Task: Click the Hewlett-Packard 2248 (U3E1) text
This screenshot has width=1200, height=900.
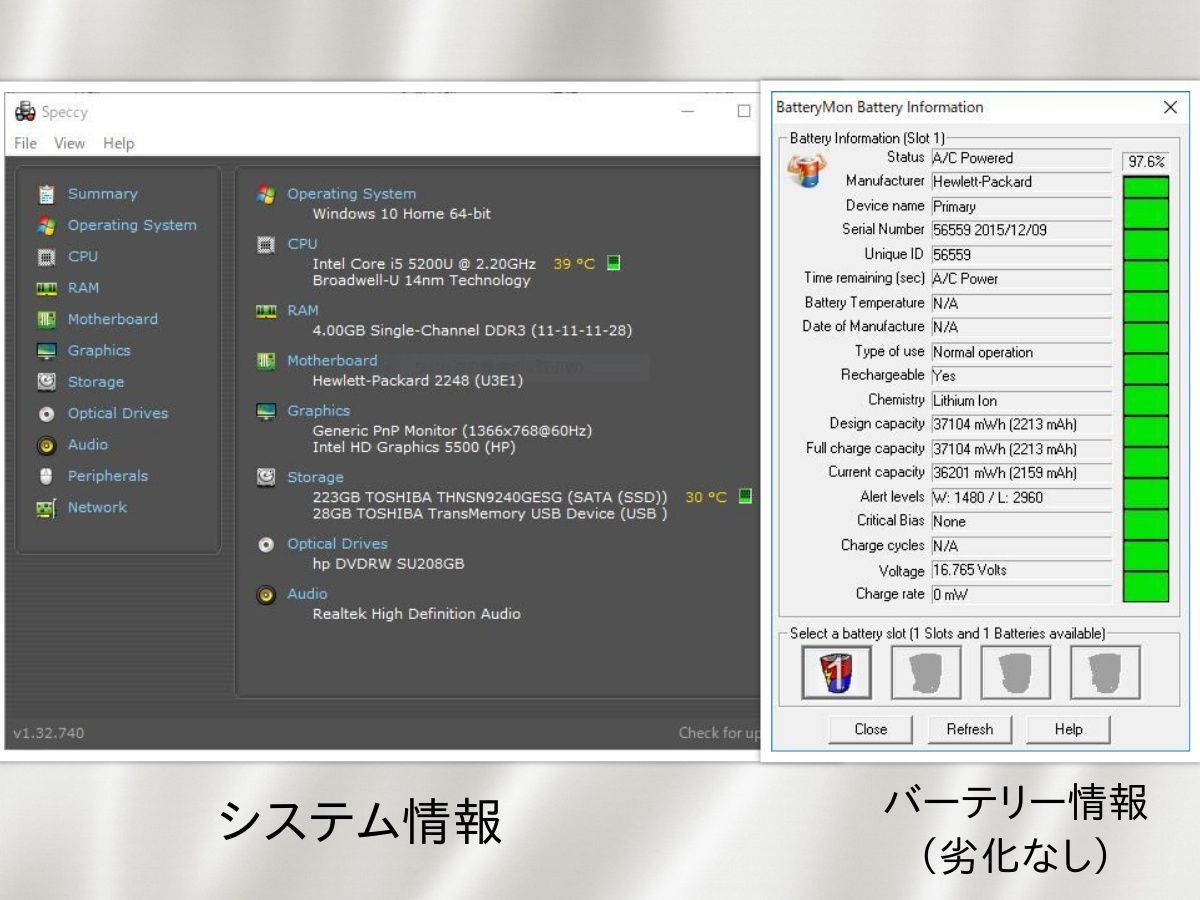Action: pos(418,381)
